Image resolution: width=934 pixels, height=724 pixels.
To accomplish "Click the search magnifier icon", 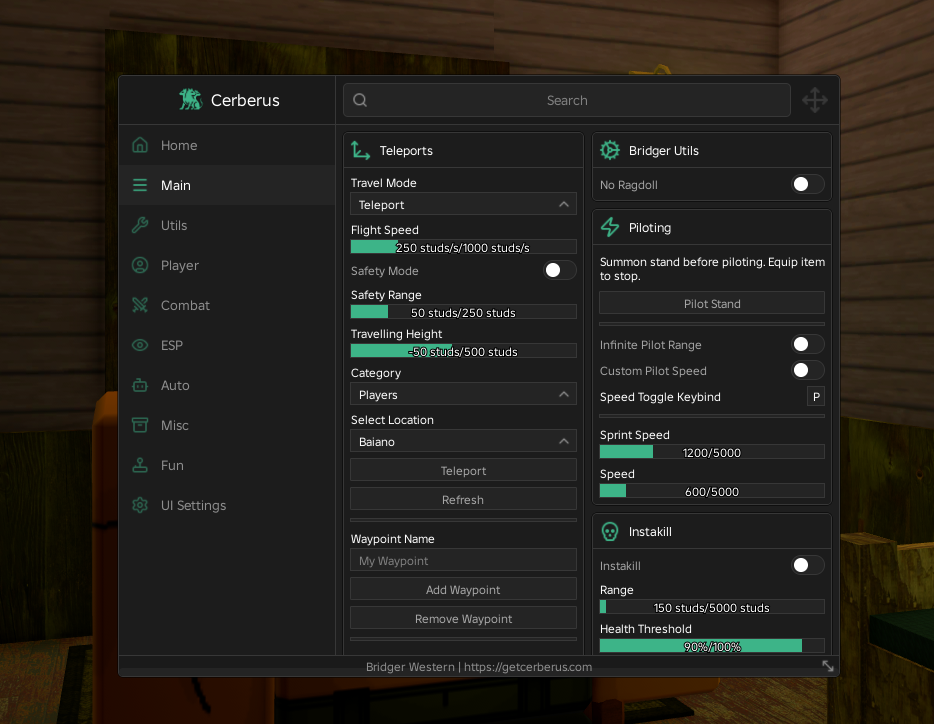I will 360,100.
